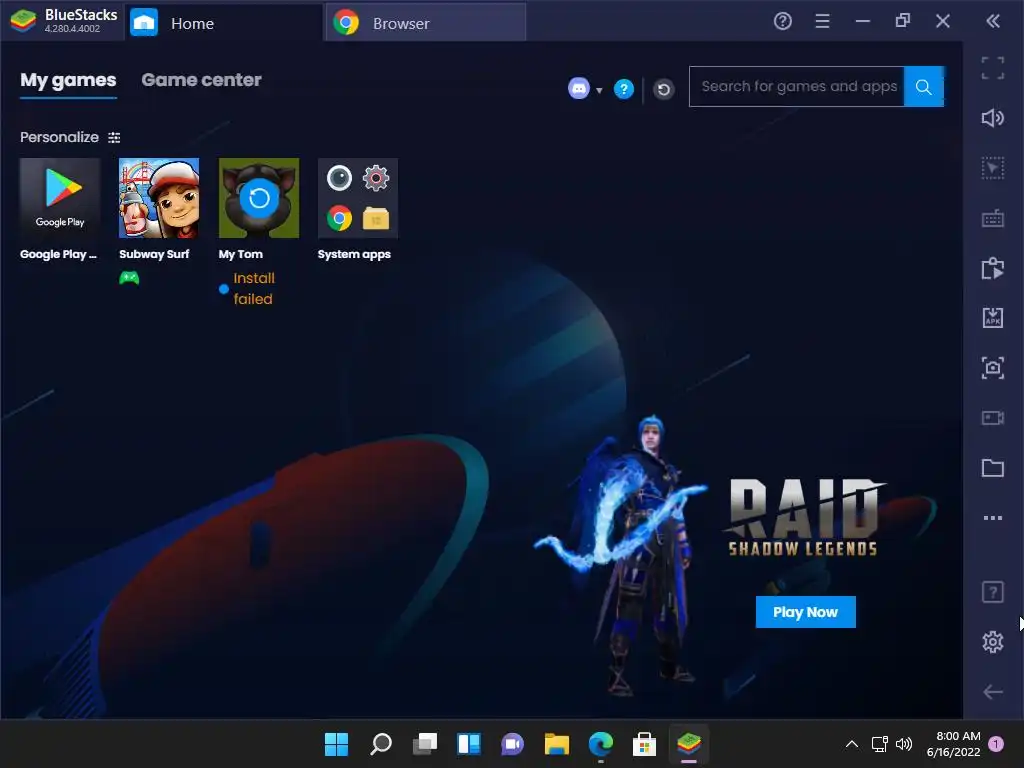
Task: Click the record video sidebar icon
Action: pyautogui.click(x=993, y=418)
